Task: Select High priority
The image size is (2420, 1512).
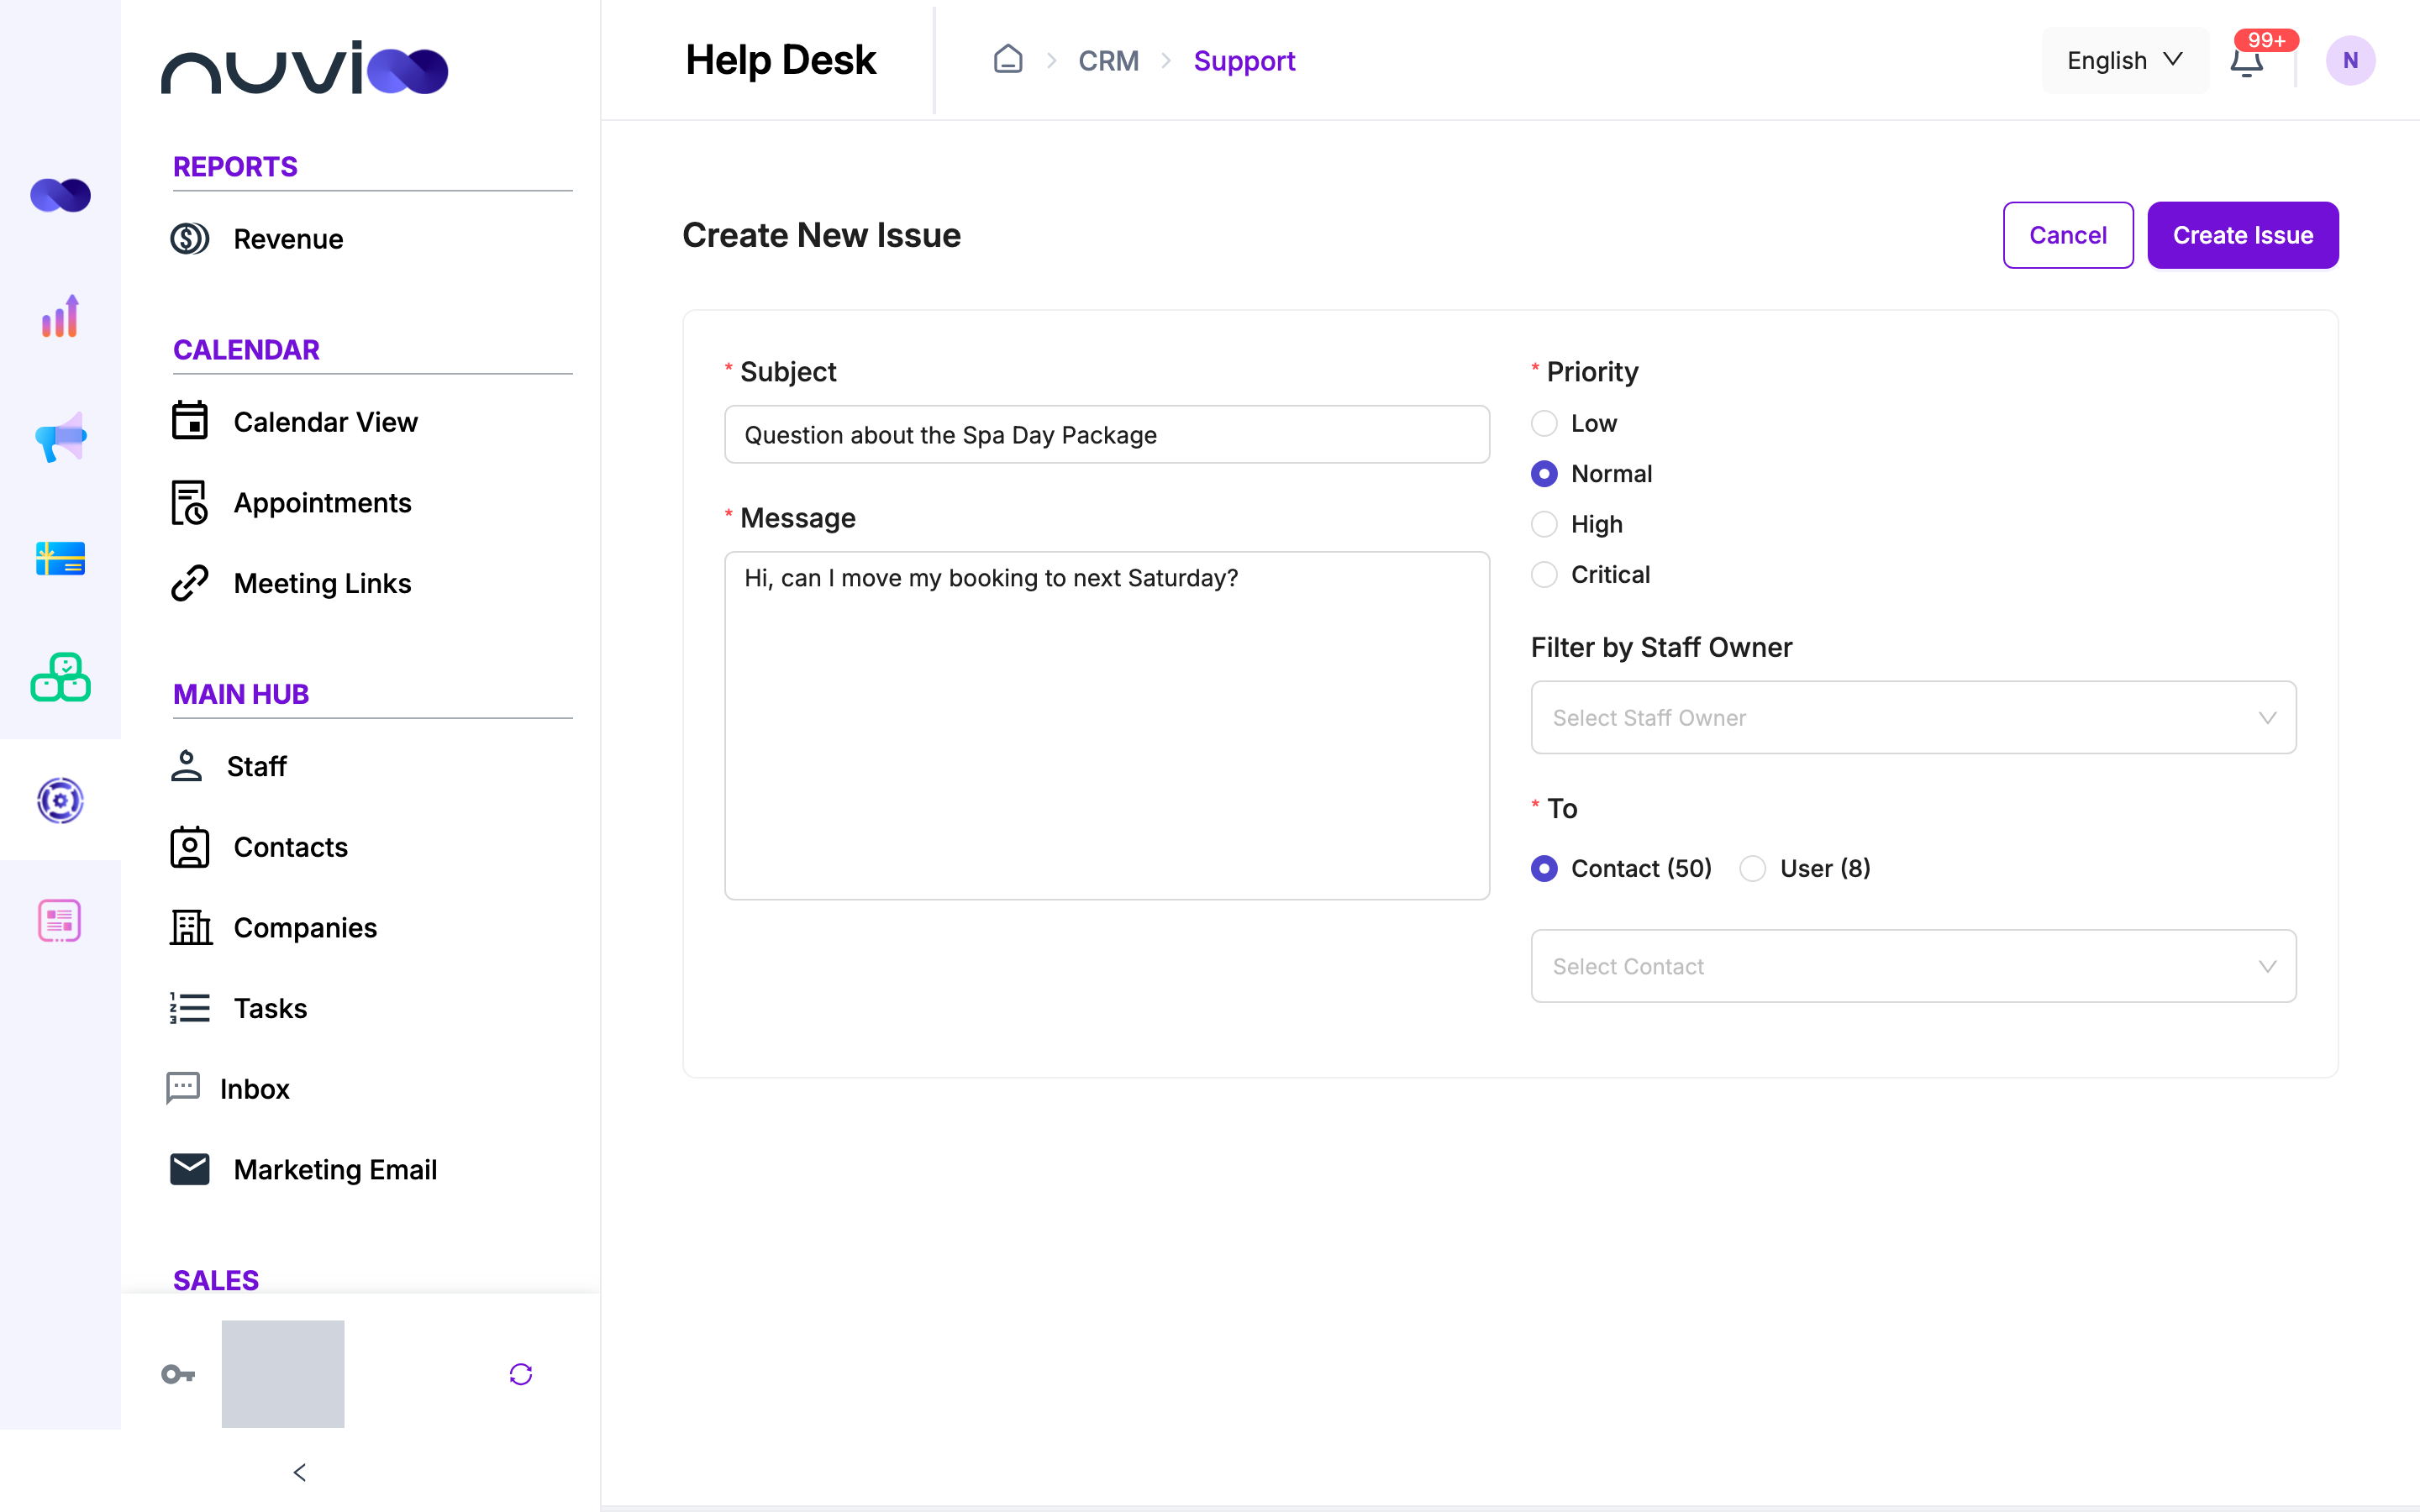Action: click(1544, 524)
